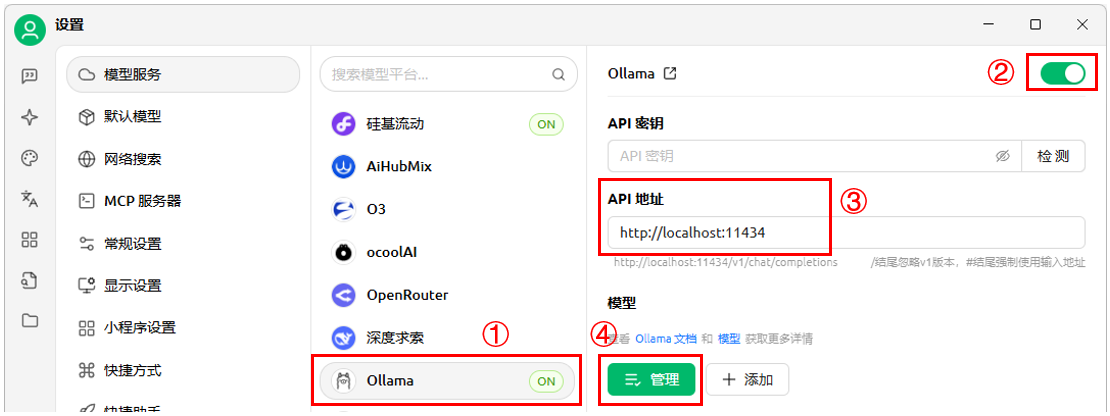The width and height of the screenshot is (1110, 416).
Task: Reveal API key with the eye icon
Action: point(1002,156)
